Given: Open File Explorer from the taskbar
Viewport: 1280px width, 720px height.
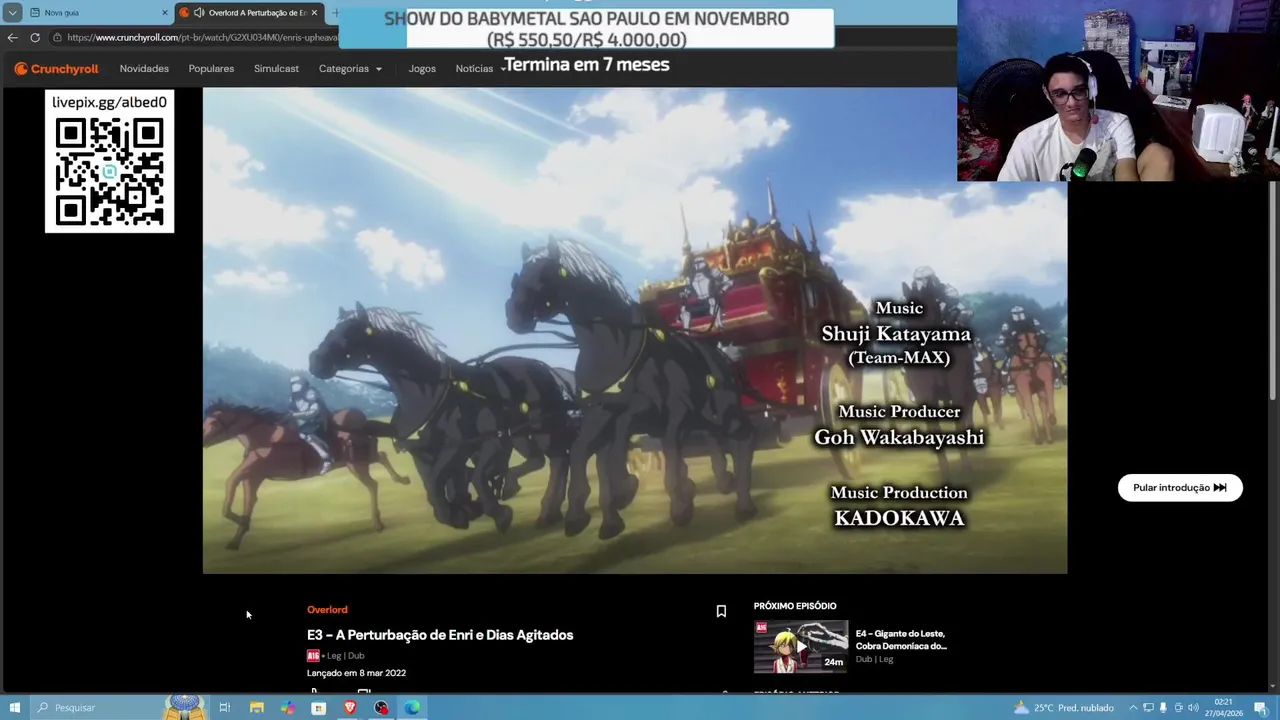Looking at the screenshot, I should click(257, 708).
